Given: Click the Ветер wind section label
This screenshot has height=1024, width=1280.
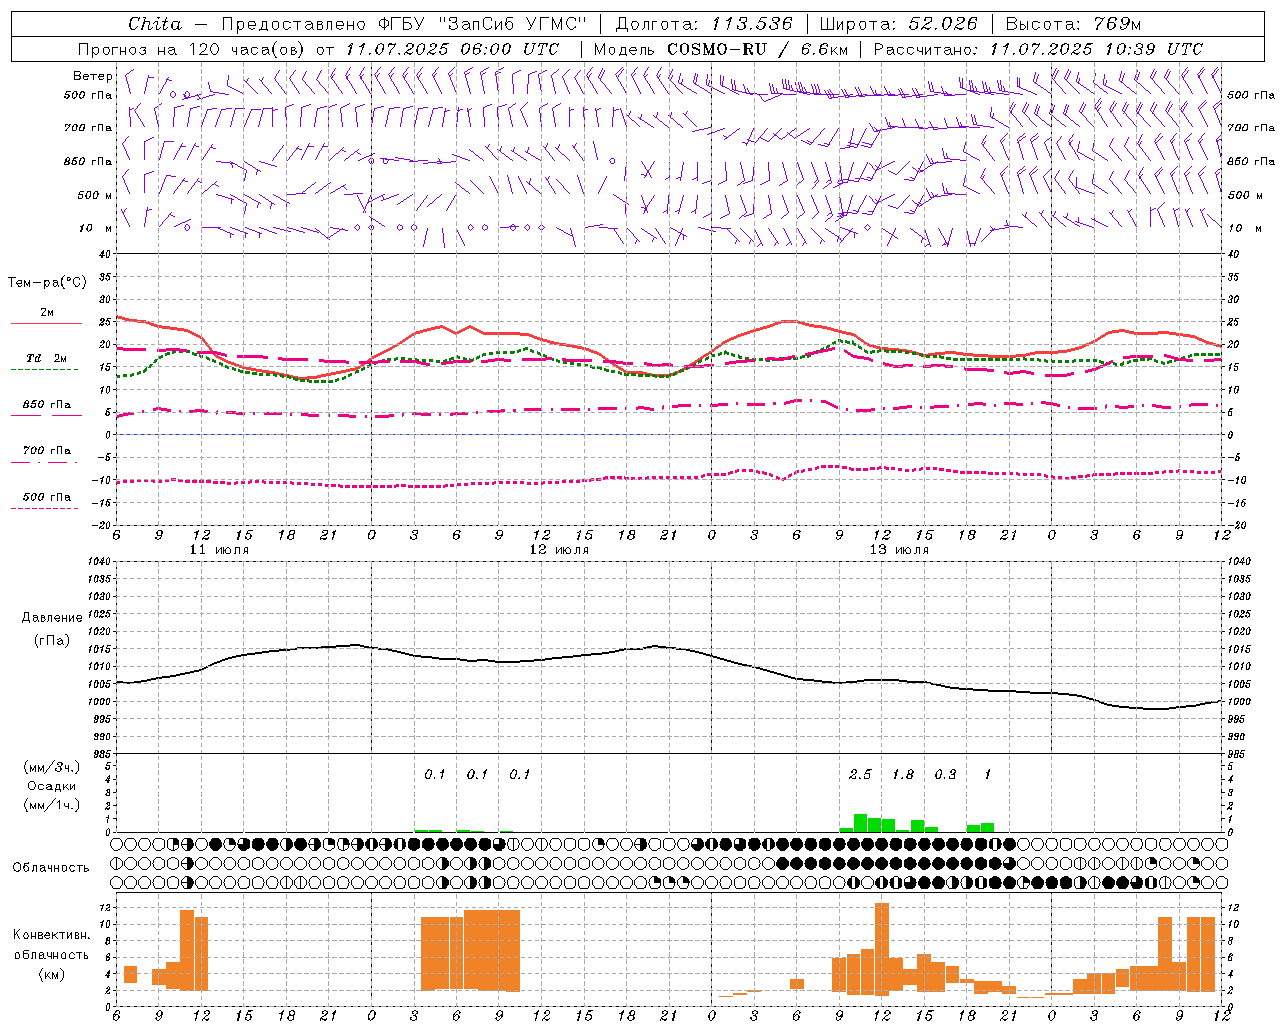Looking at the screenshot, I should pos(92,76).
